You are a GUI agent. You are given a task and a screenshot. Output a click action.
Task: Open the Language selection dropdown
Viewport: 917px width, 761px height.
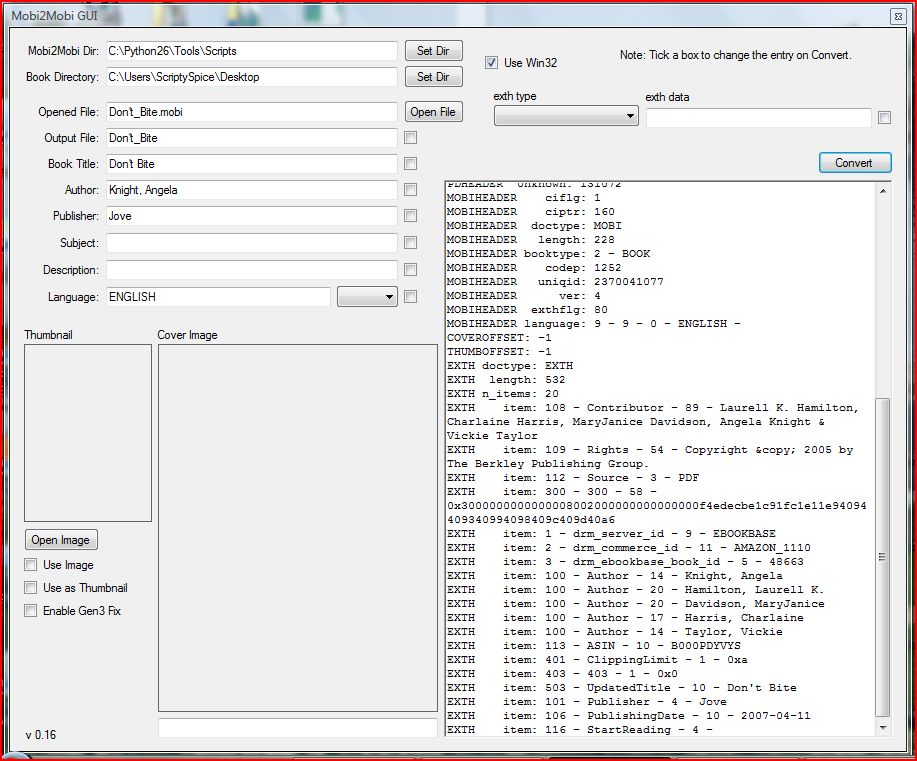coord(367,297)
